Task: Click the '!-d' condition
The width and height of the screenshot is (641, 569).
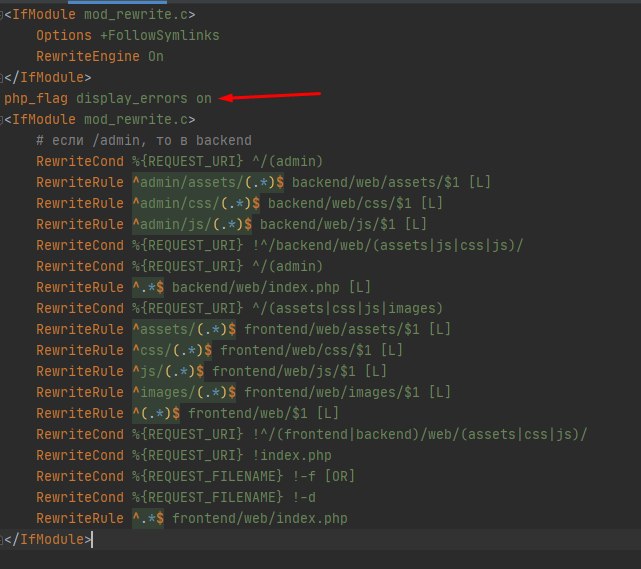Action: click(304, 497)
